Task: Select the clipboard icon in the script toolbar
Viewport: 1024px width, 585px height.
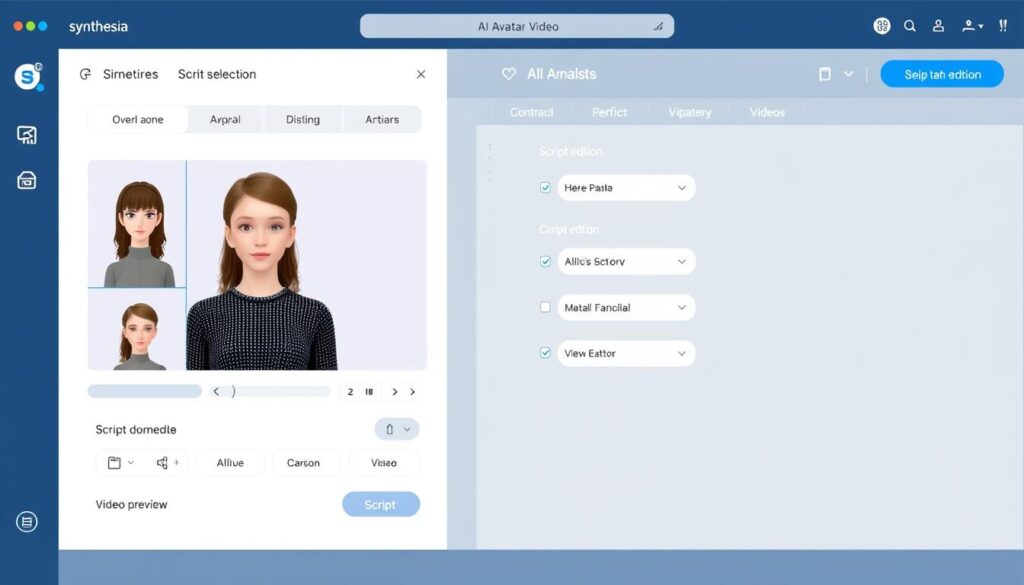Action: (x=115, y=462)
